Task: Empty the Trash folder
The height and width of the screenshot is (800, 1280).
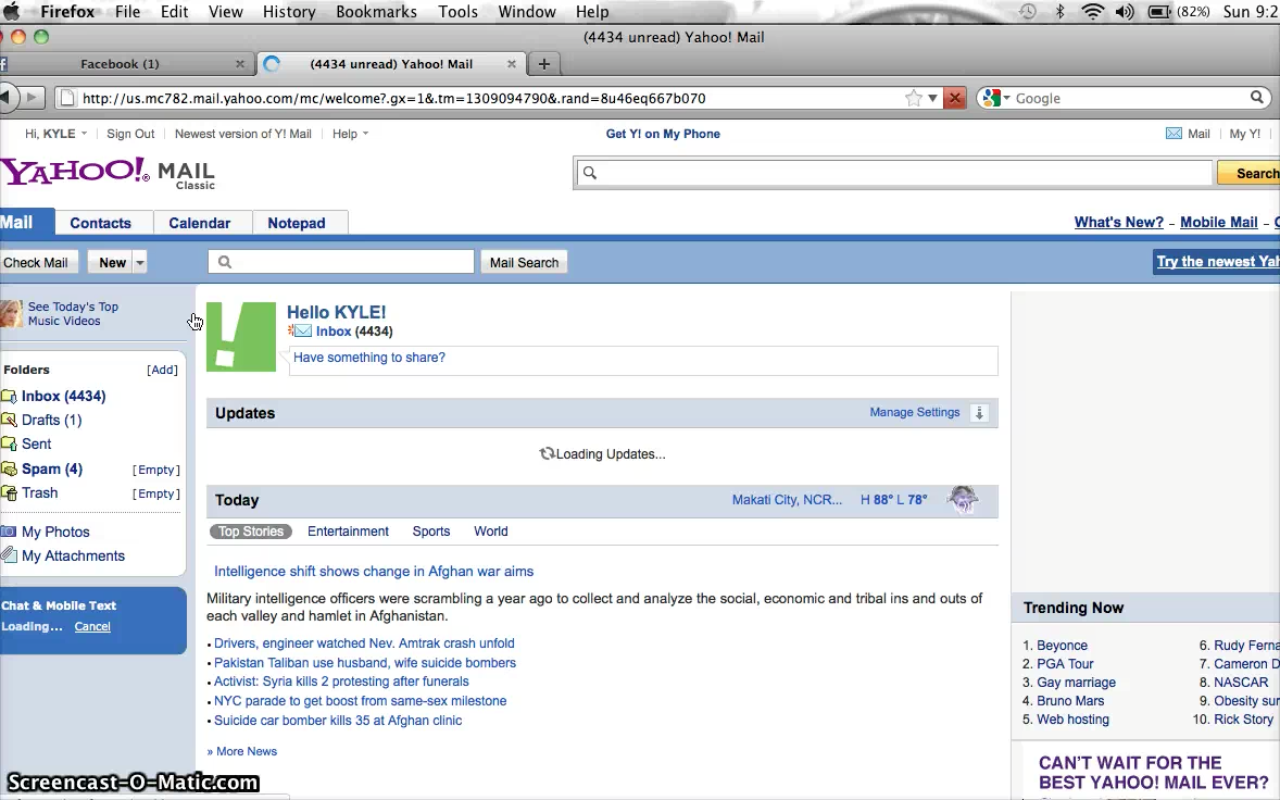Action: [x=156, y=494]
